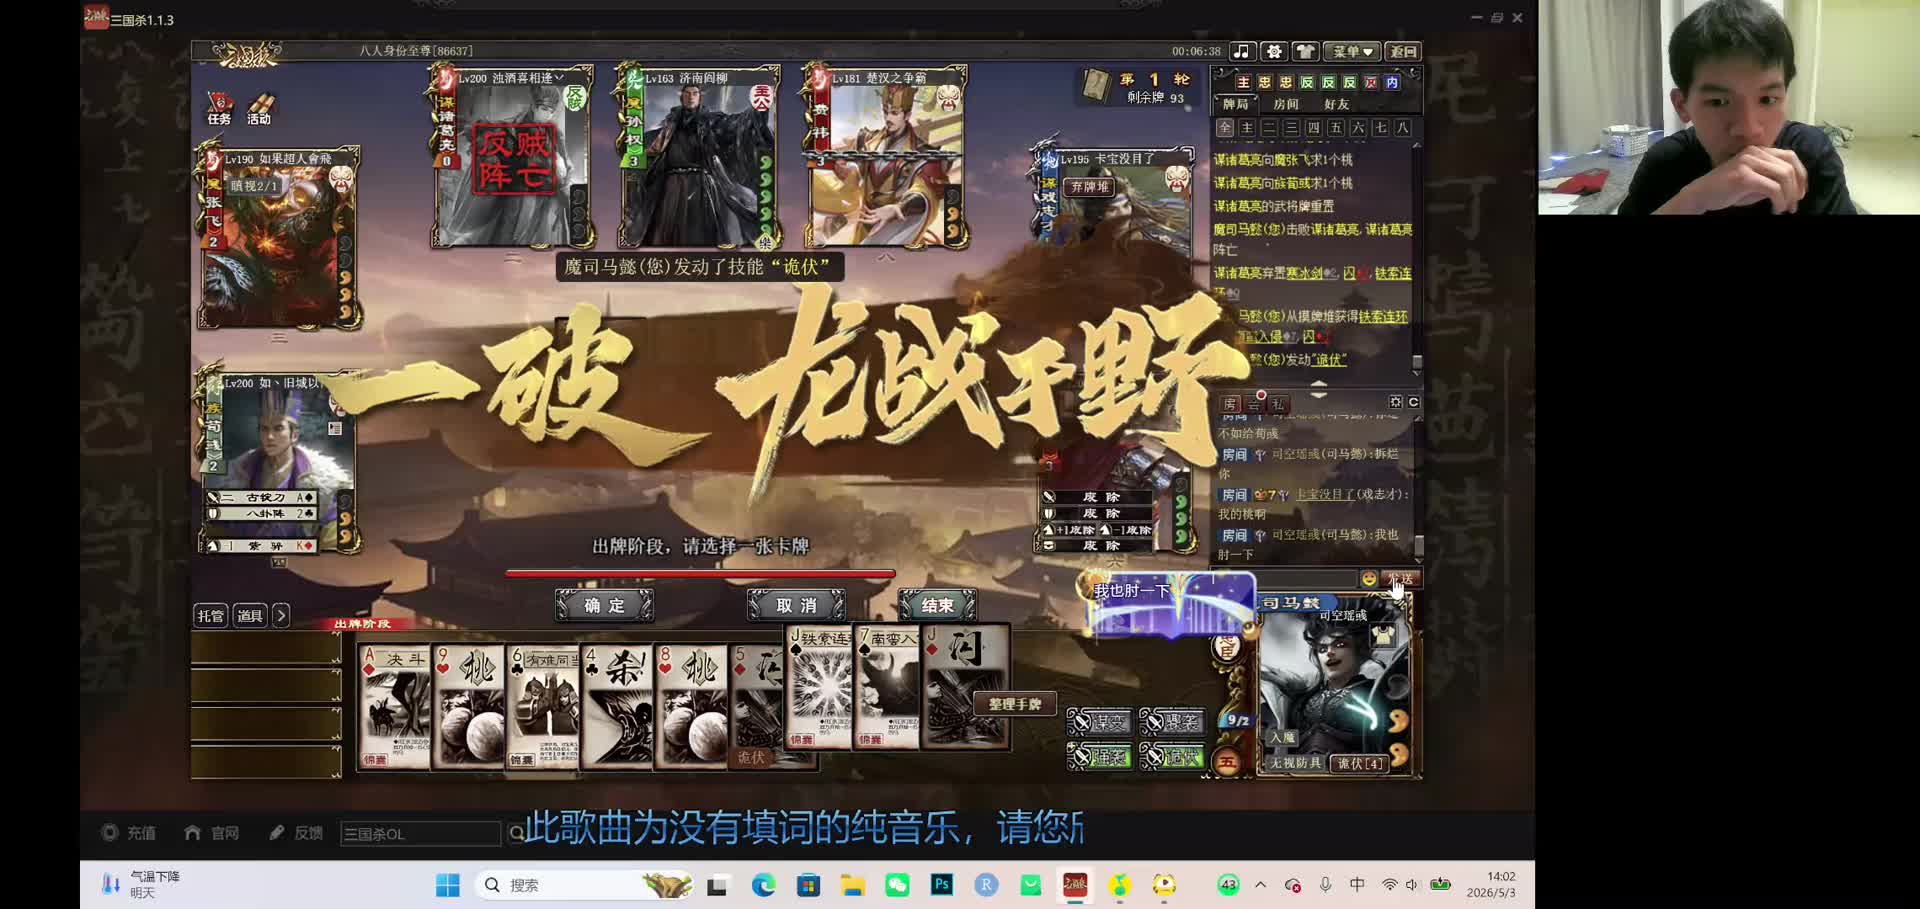Screen dimensions: 1920x909
Task: Select the 五 seat log filter
Action: click(1336, 128)
